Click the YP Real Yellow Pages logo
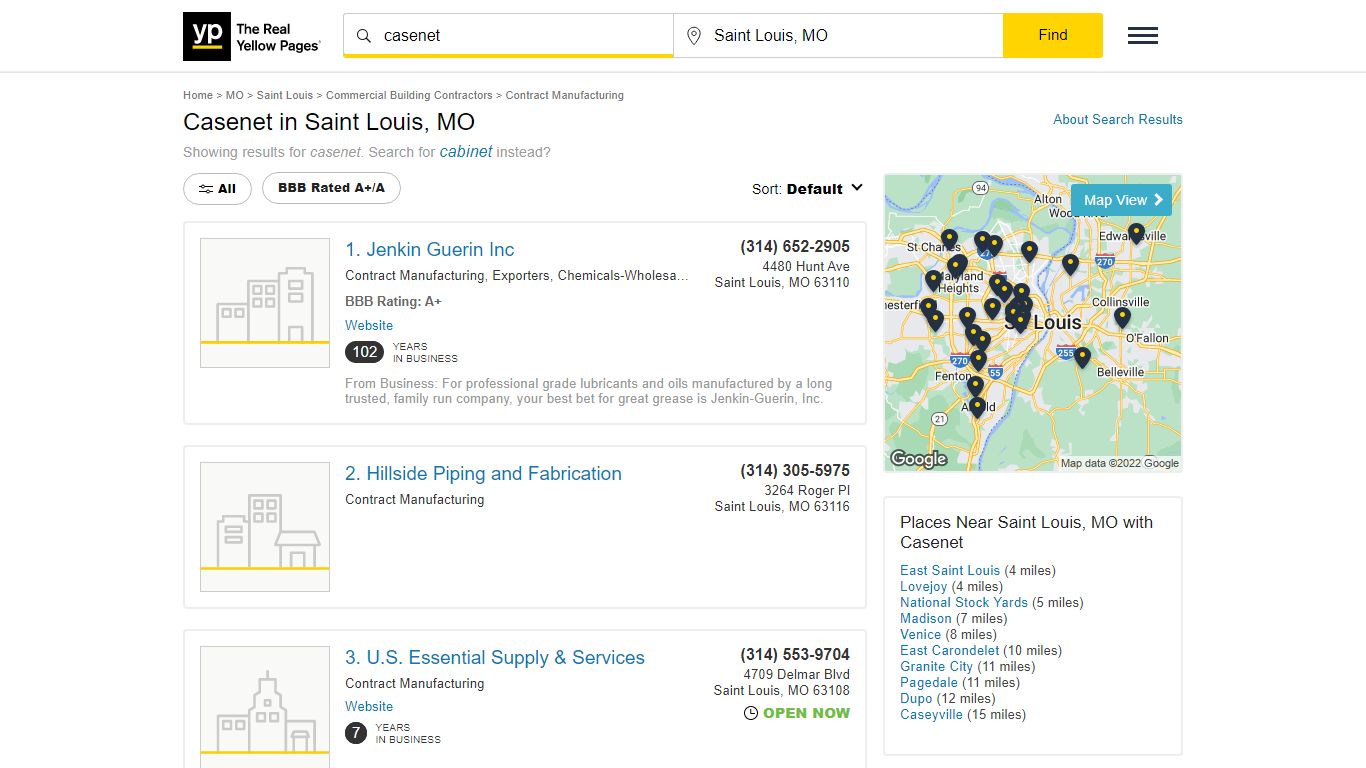 252,37
